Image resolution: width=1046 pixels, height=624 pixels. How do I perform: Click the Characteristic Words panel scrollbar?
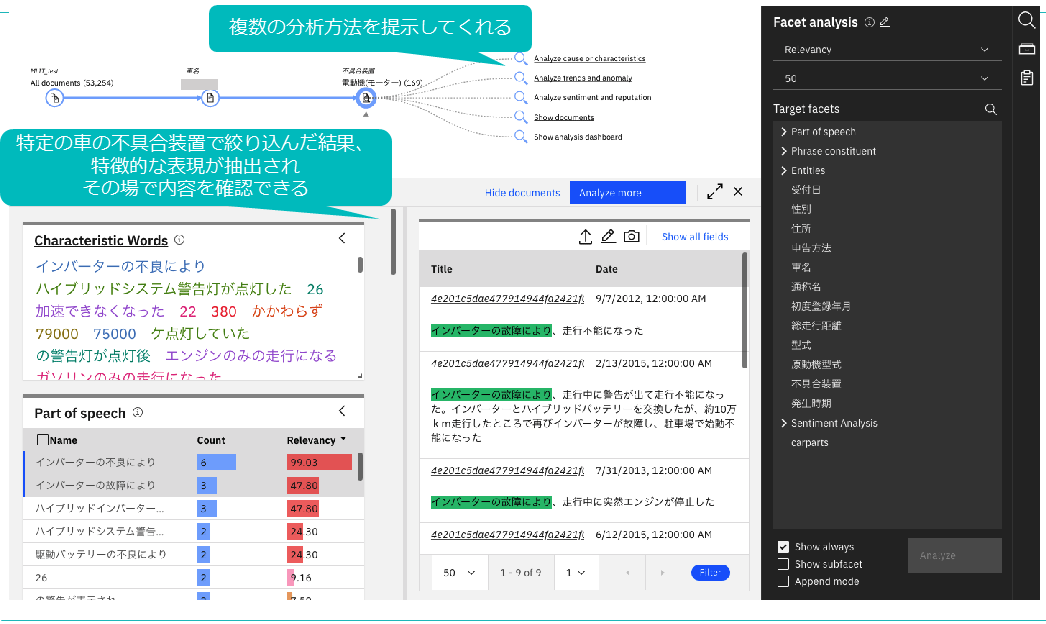point(361,266)
